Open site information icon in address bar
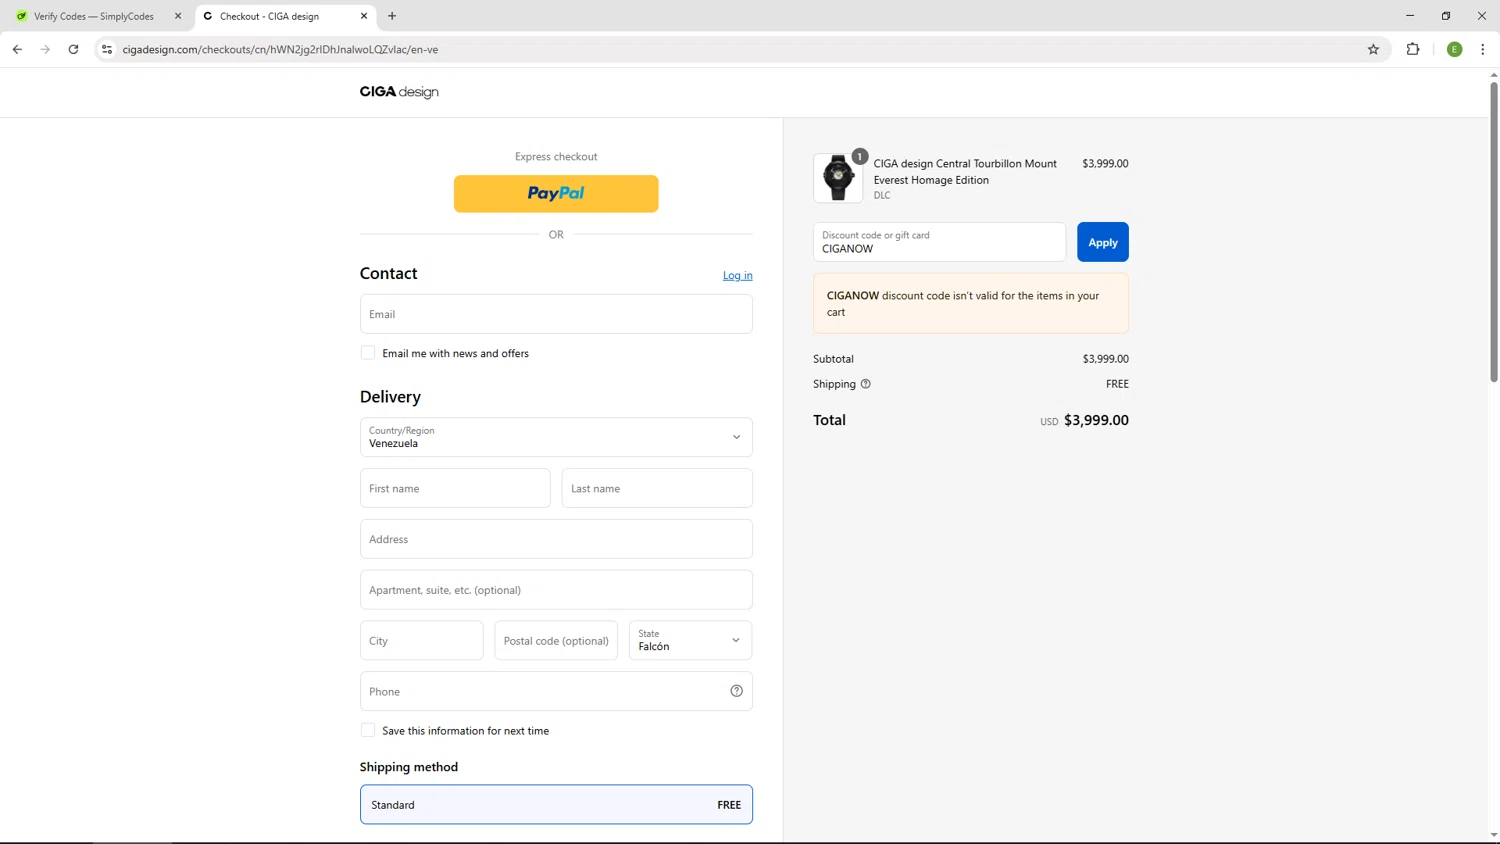This screenshot has height=844, width=1500. click(107, 49)
